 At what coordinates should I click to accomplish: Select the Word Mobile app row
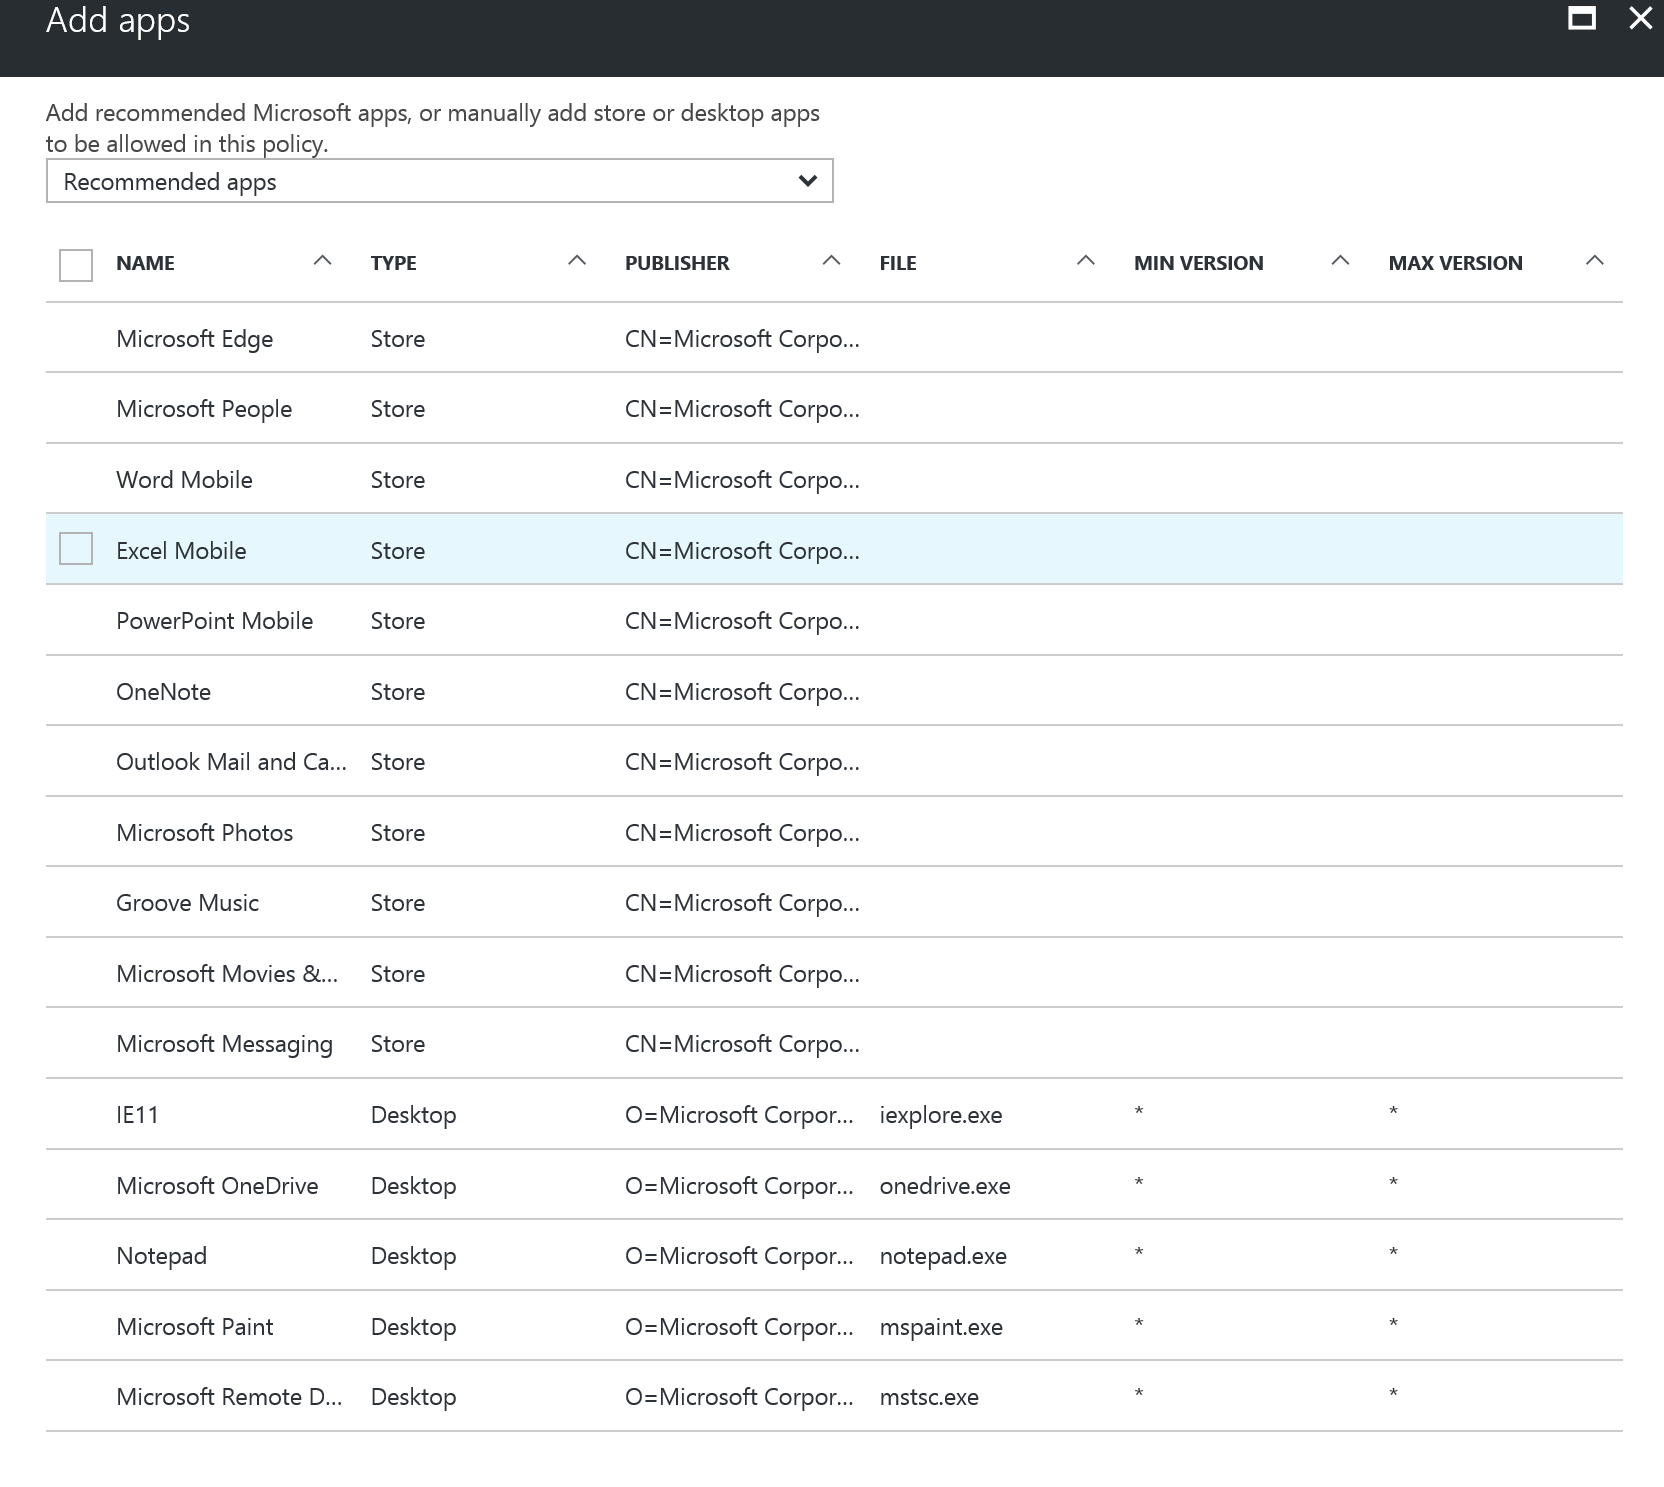[x=184, y=480]
